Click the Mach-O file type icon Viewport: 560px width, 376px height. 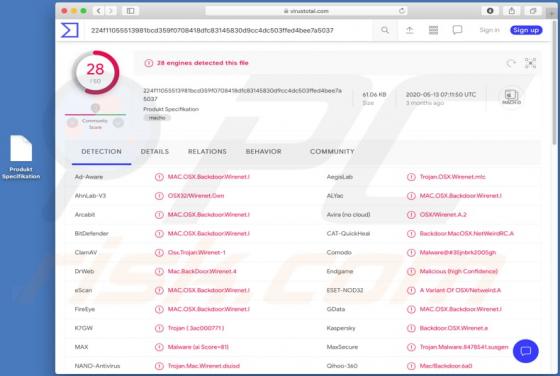point(511,97)
